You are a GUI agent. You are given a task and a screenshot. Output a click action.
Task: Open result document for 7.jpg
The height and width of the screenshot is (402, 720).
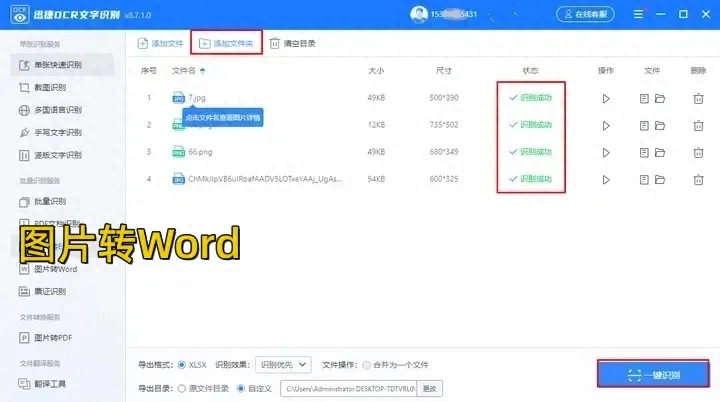point(644,98)
